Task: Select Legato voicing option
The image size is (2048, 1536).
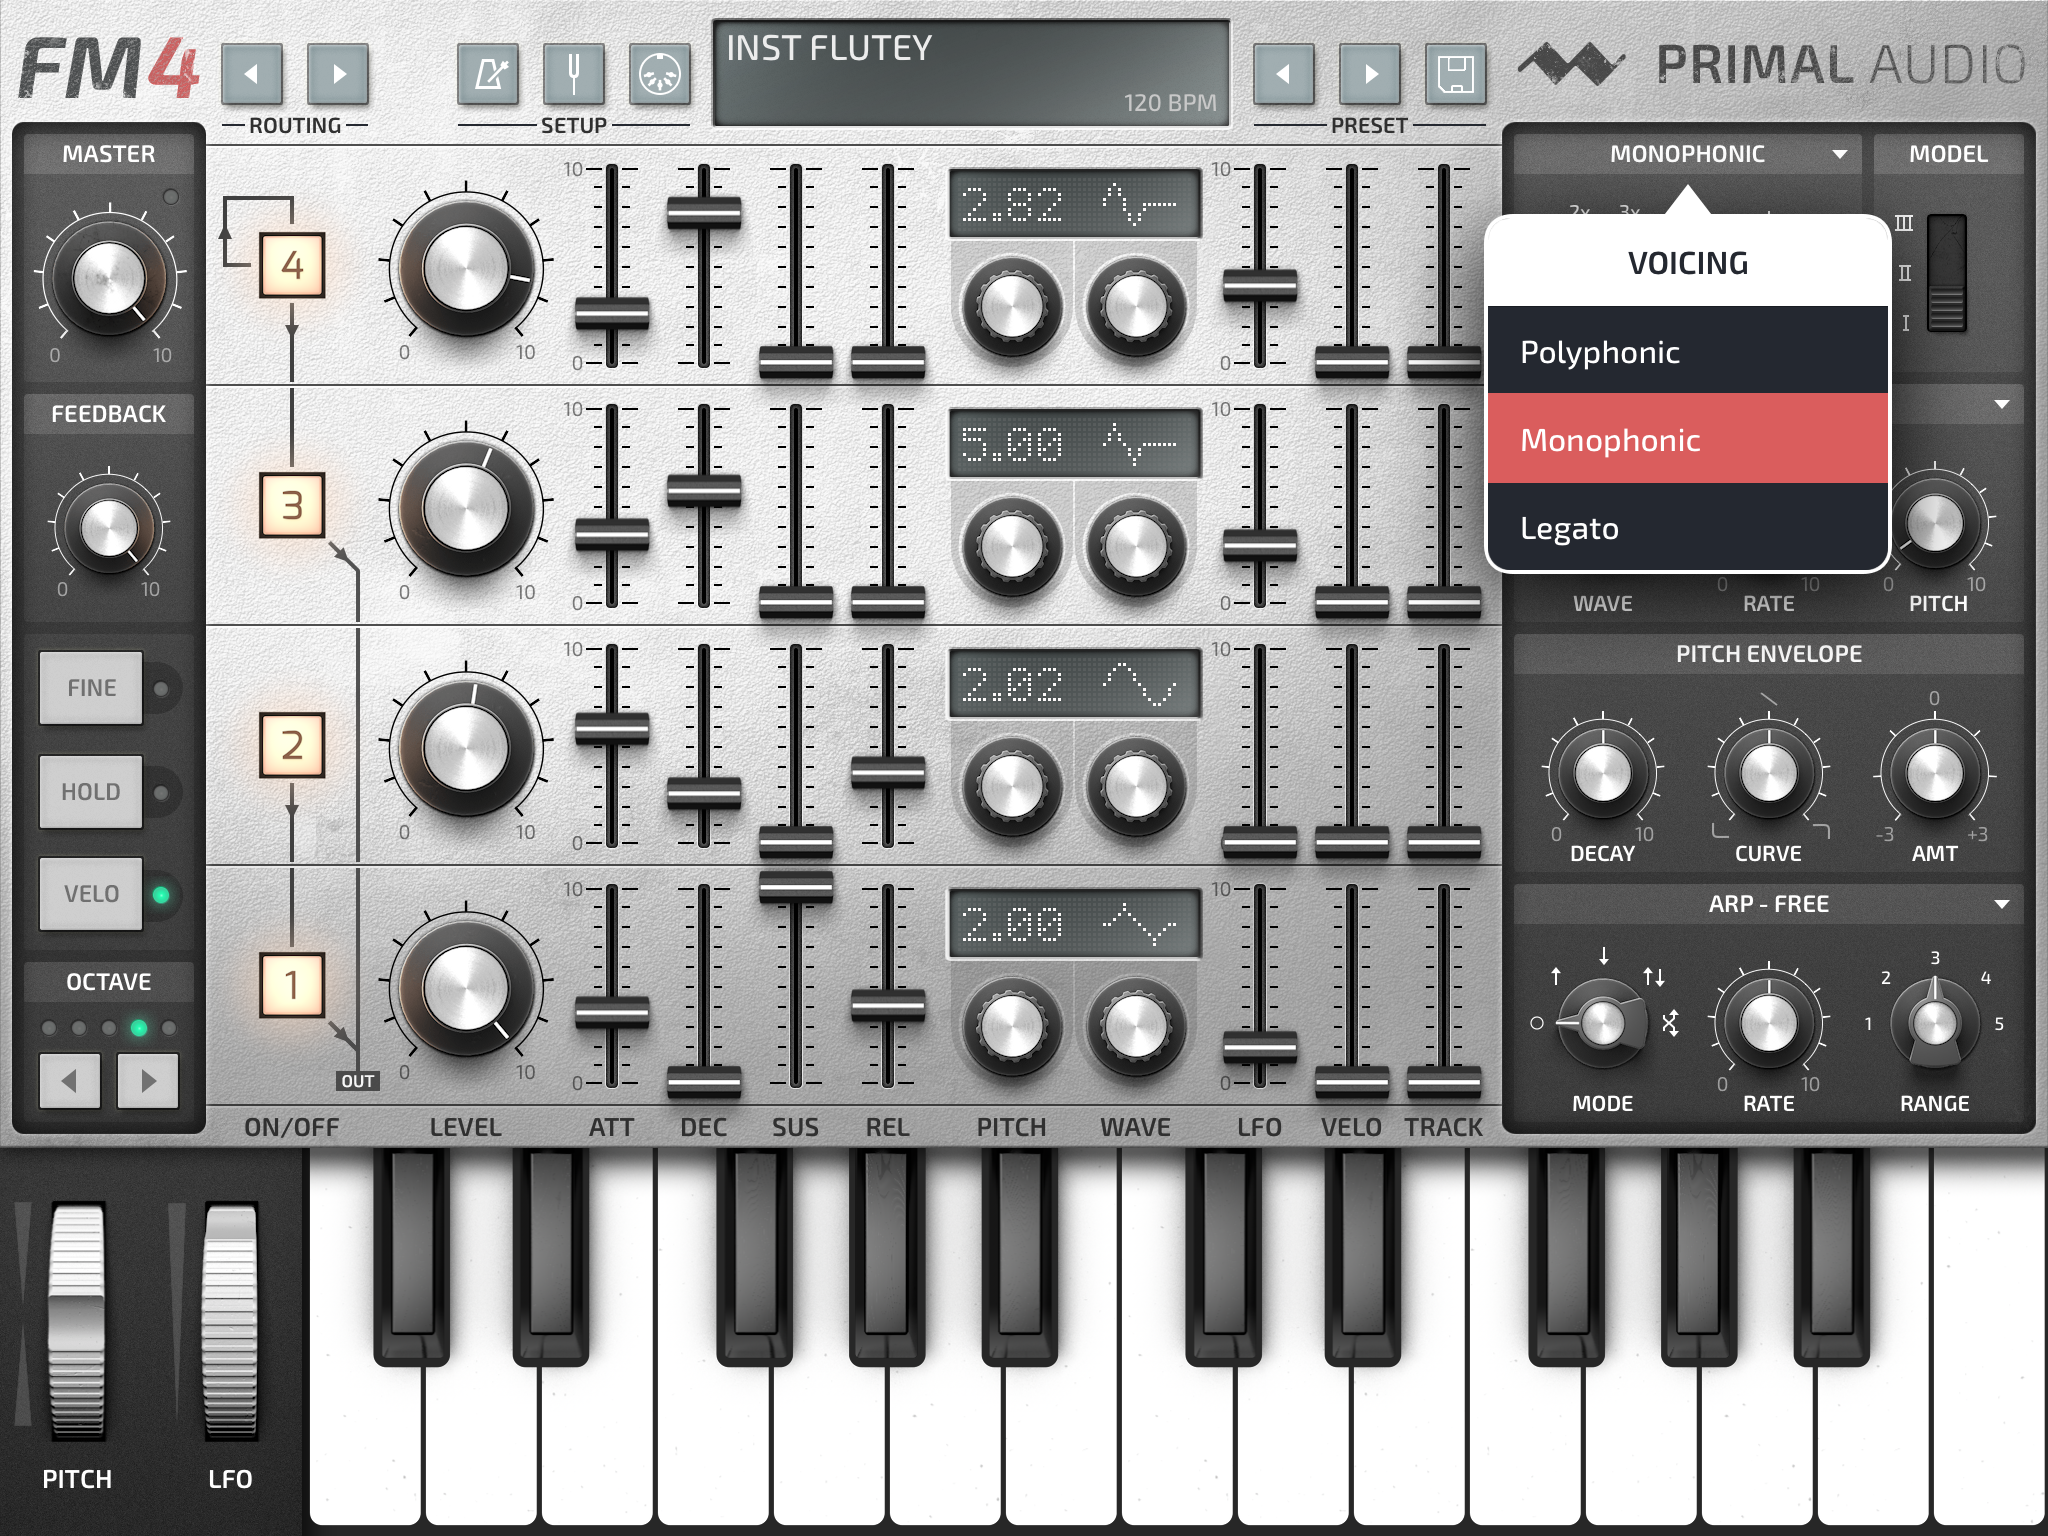Action: click(1688, 527)
